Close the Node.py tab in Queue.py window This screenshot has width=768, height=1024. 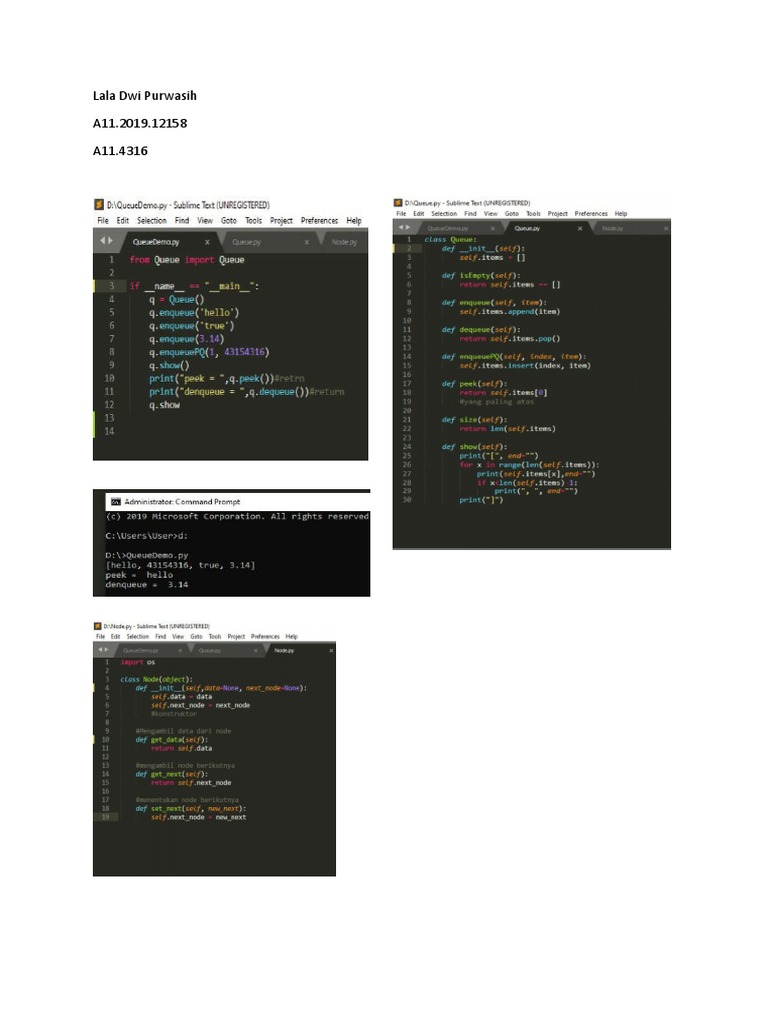pos(666,229)
